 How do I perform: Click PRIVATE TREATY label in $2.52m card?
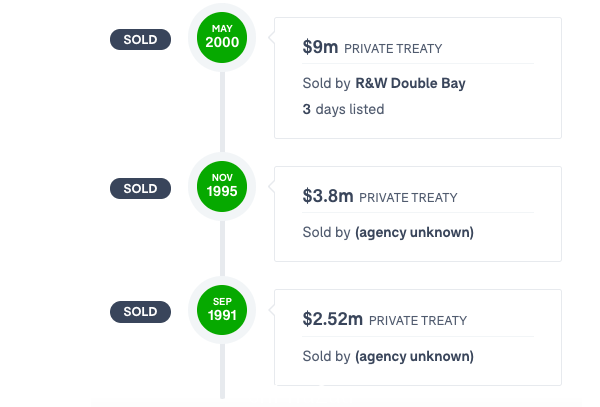pos(418,321)
